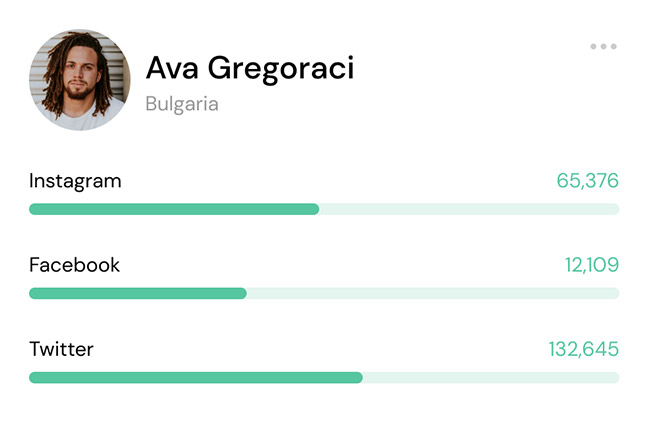
Task: Select the Facebook label
Action: point(74,265)
